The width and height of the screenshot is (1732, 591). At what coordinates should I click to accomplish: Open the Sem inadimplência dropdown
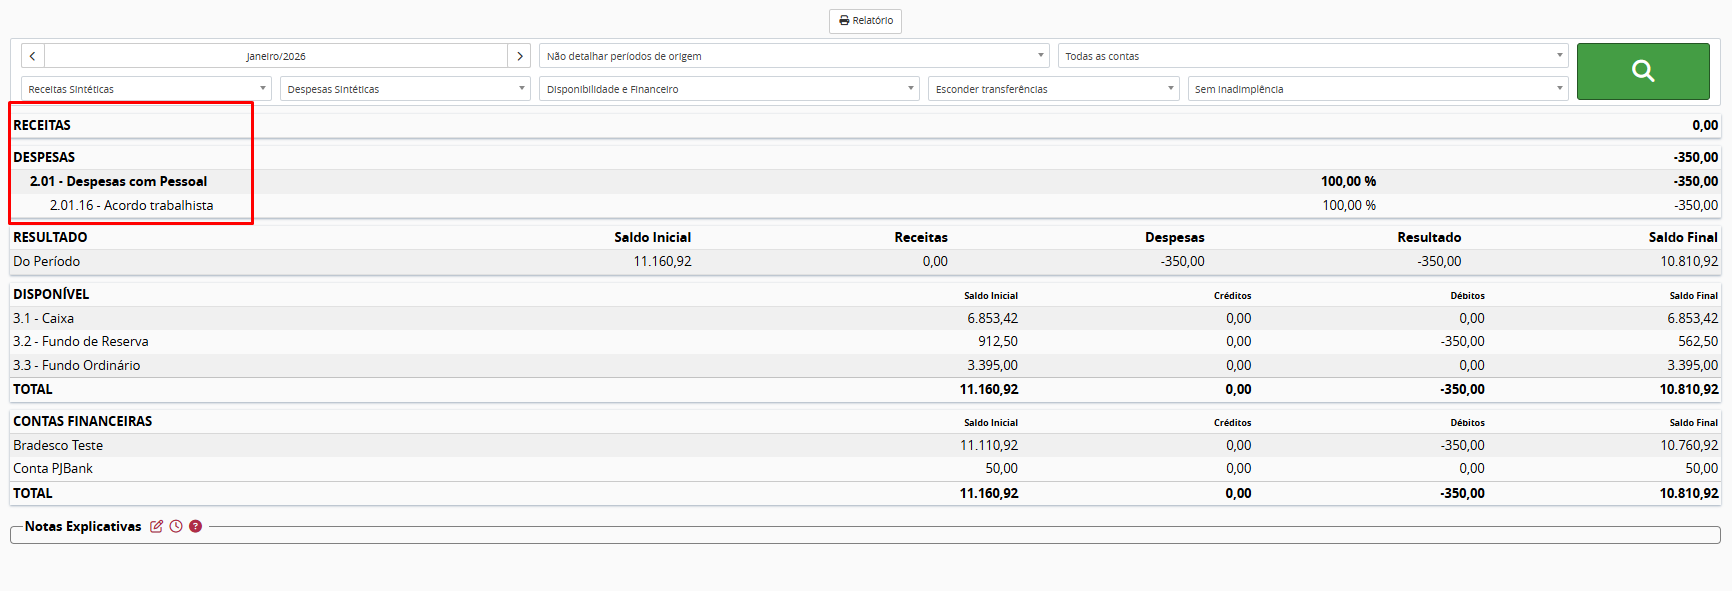1377,89
